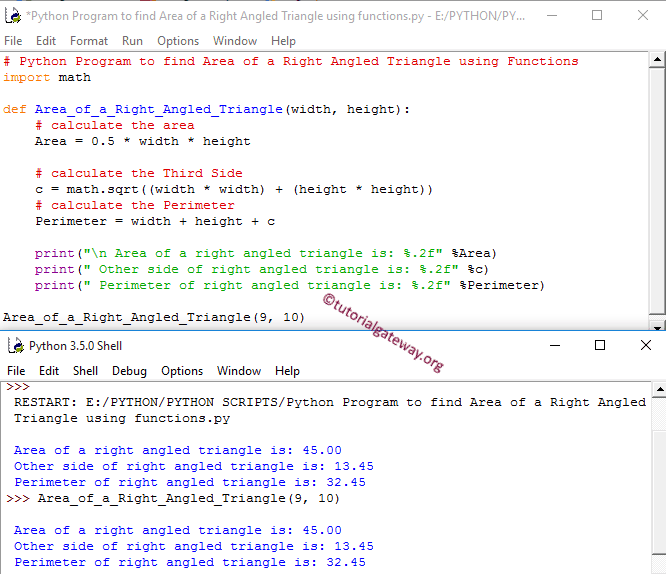This screenshot has width=666, height=574.
Task: Click the first comment line in editor
Action: click(x=291, y=61)
